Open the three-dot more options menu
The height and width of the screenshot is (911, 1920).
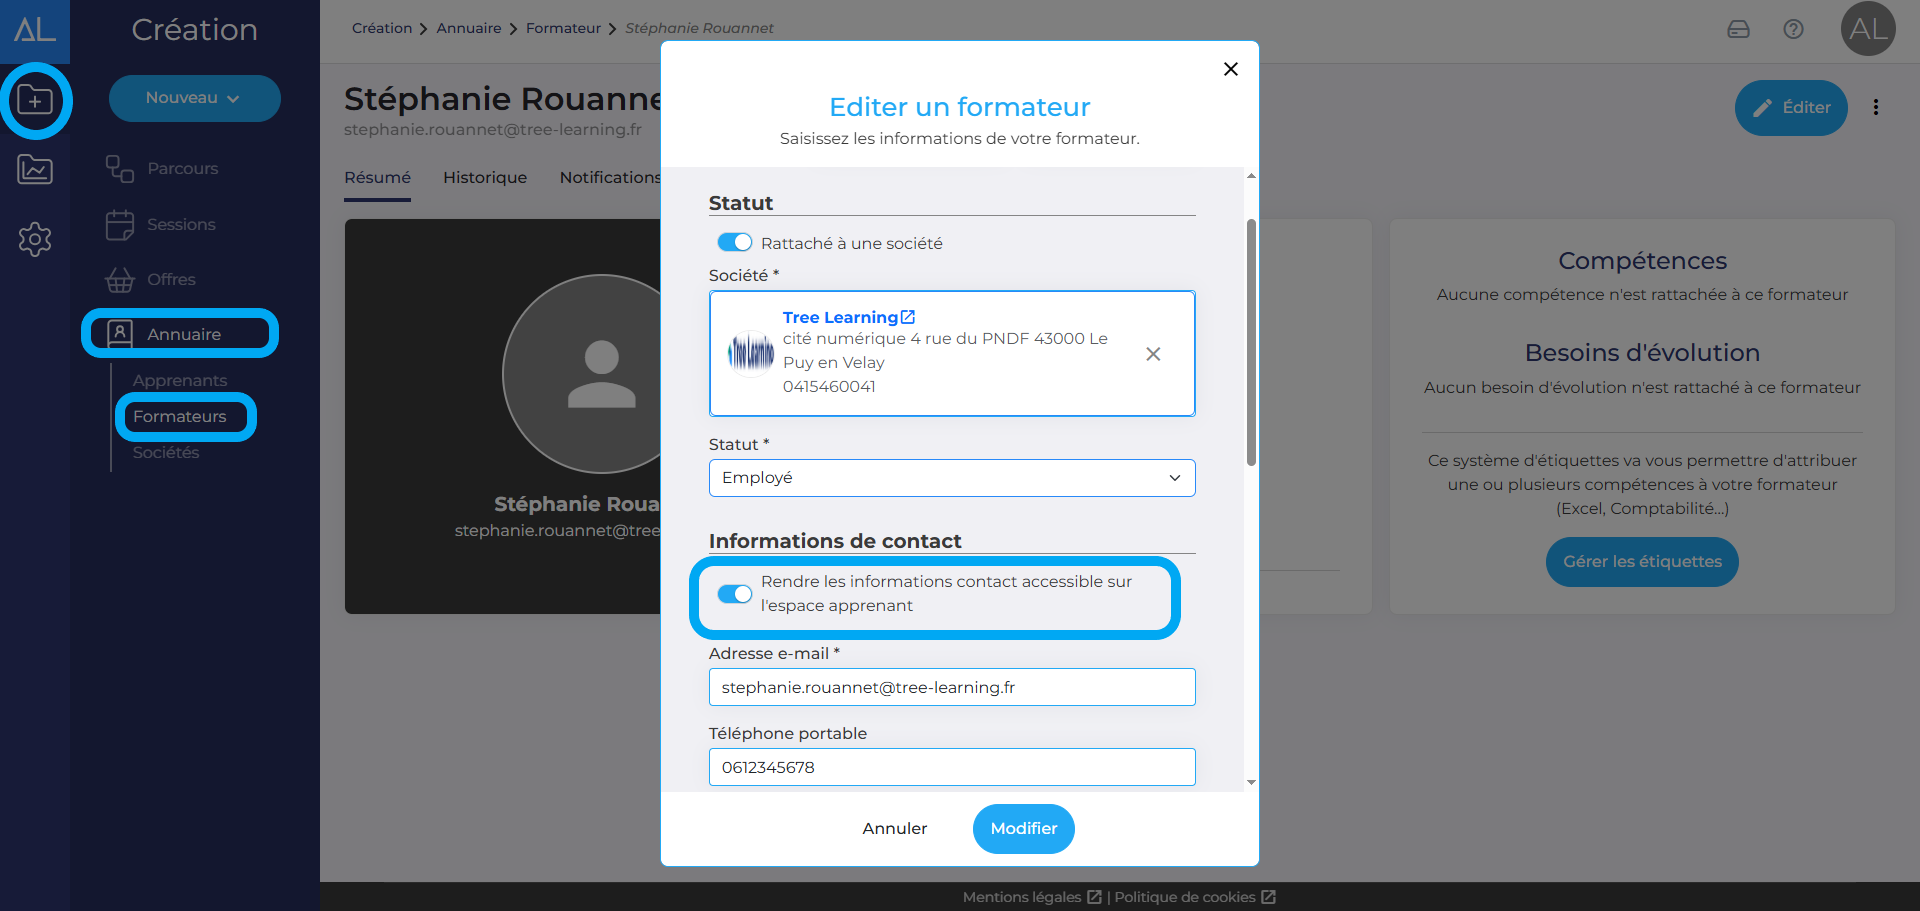coord(1876,108)
